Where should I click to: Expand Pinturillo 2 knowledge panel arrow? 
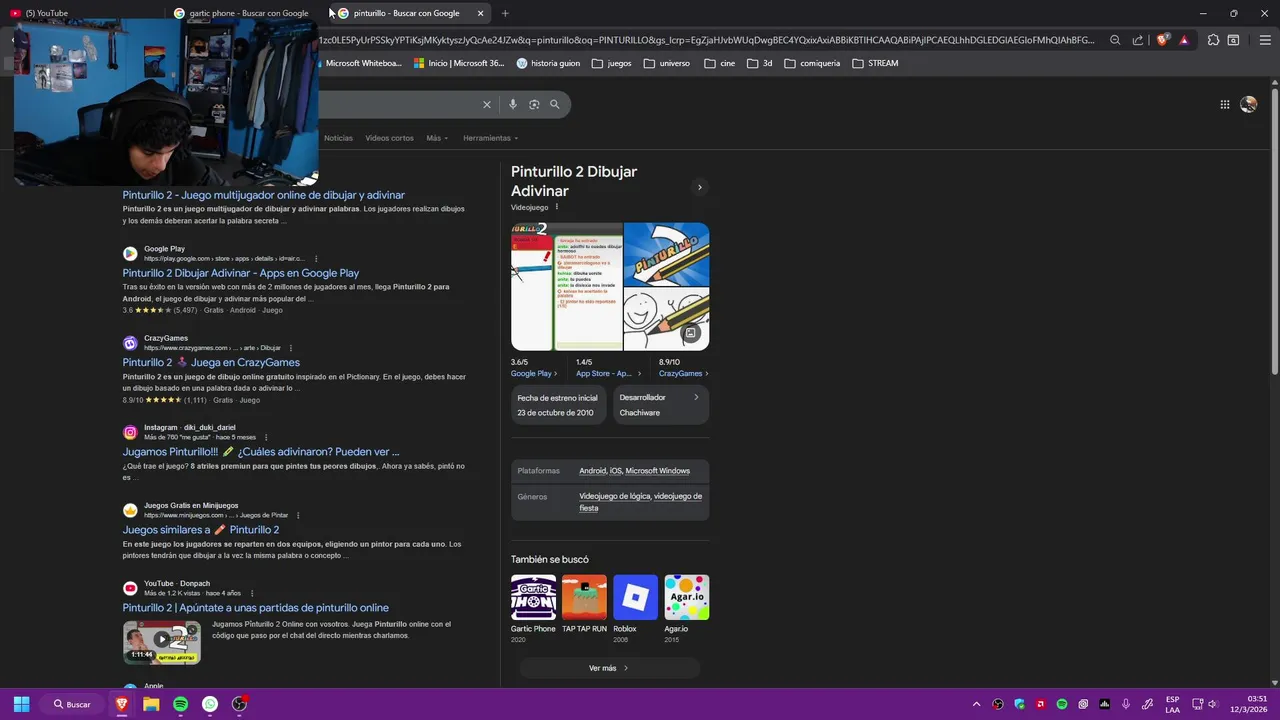[699, 187]
